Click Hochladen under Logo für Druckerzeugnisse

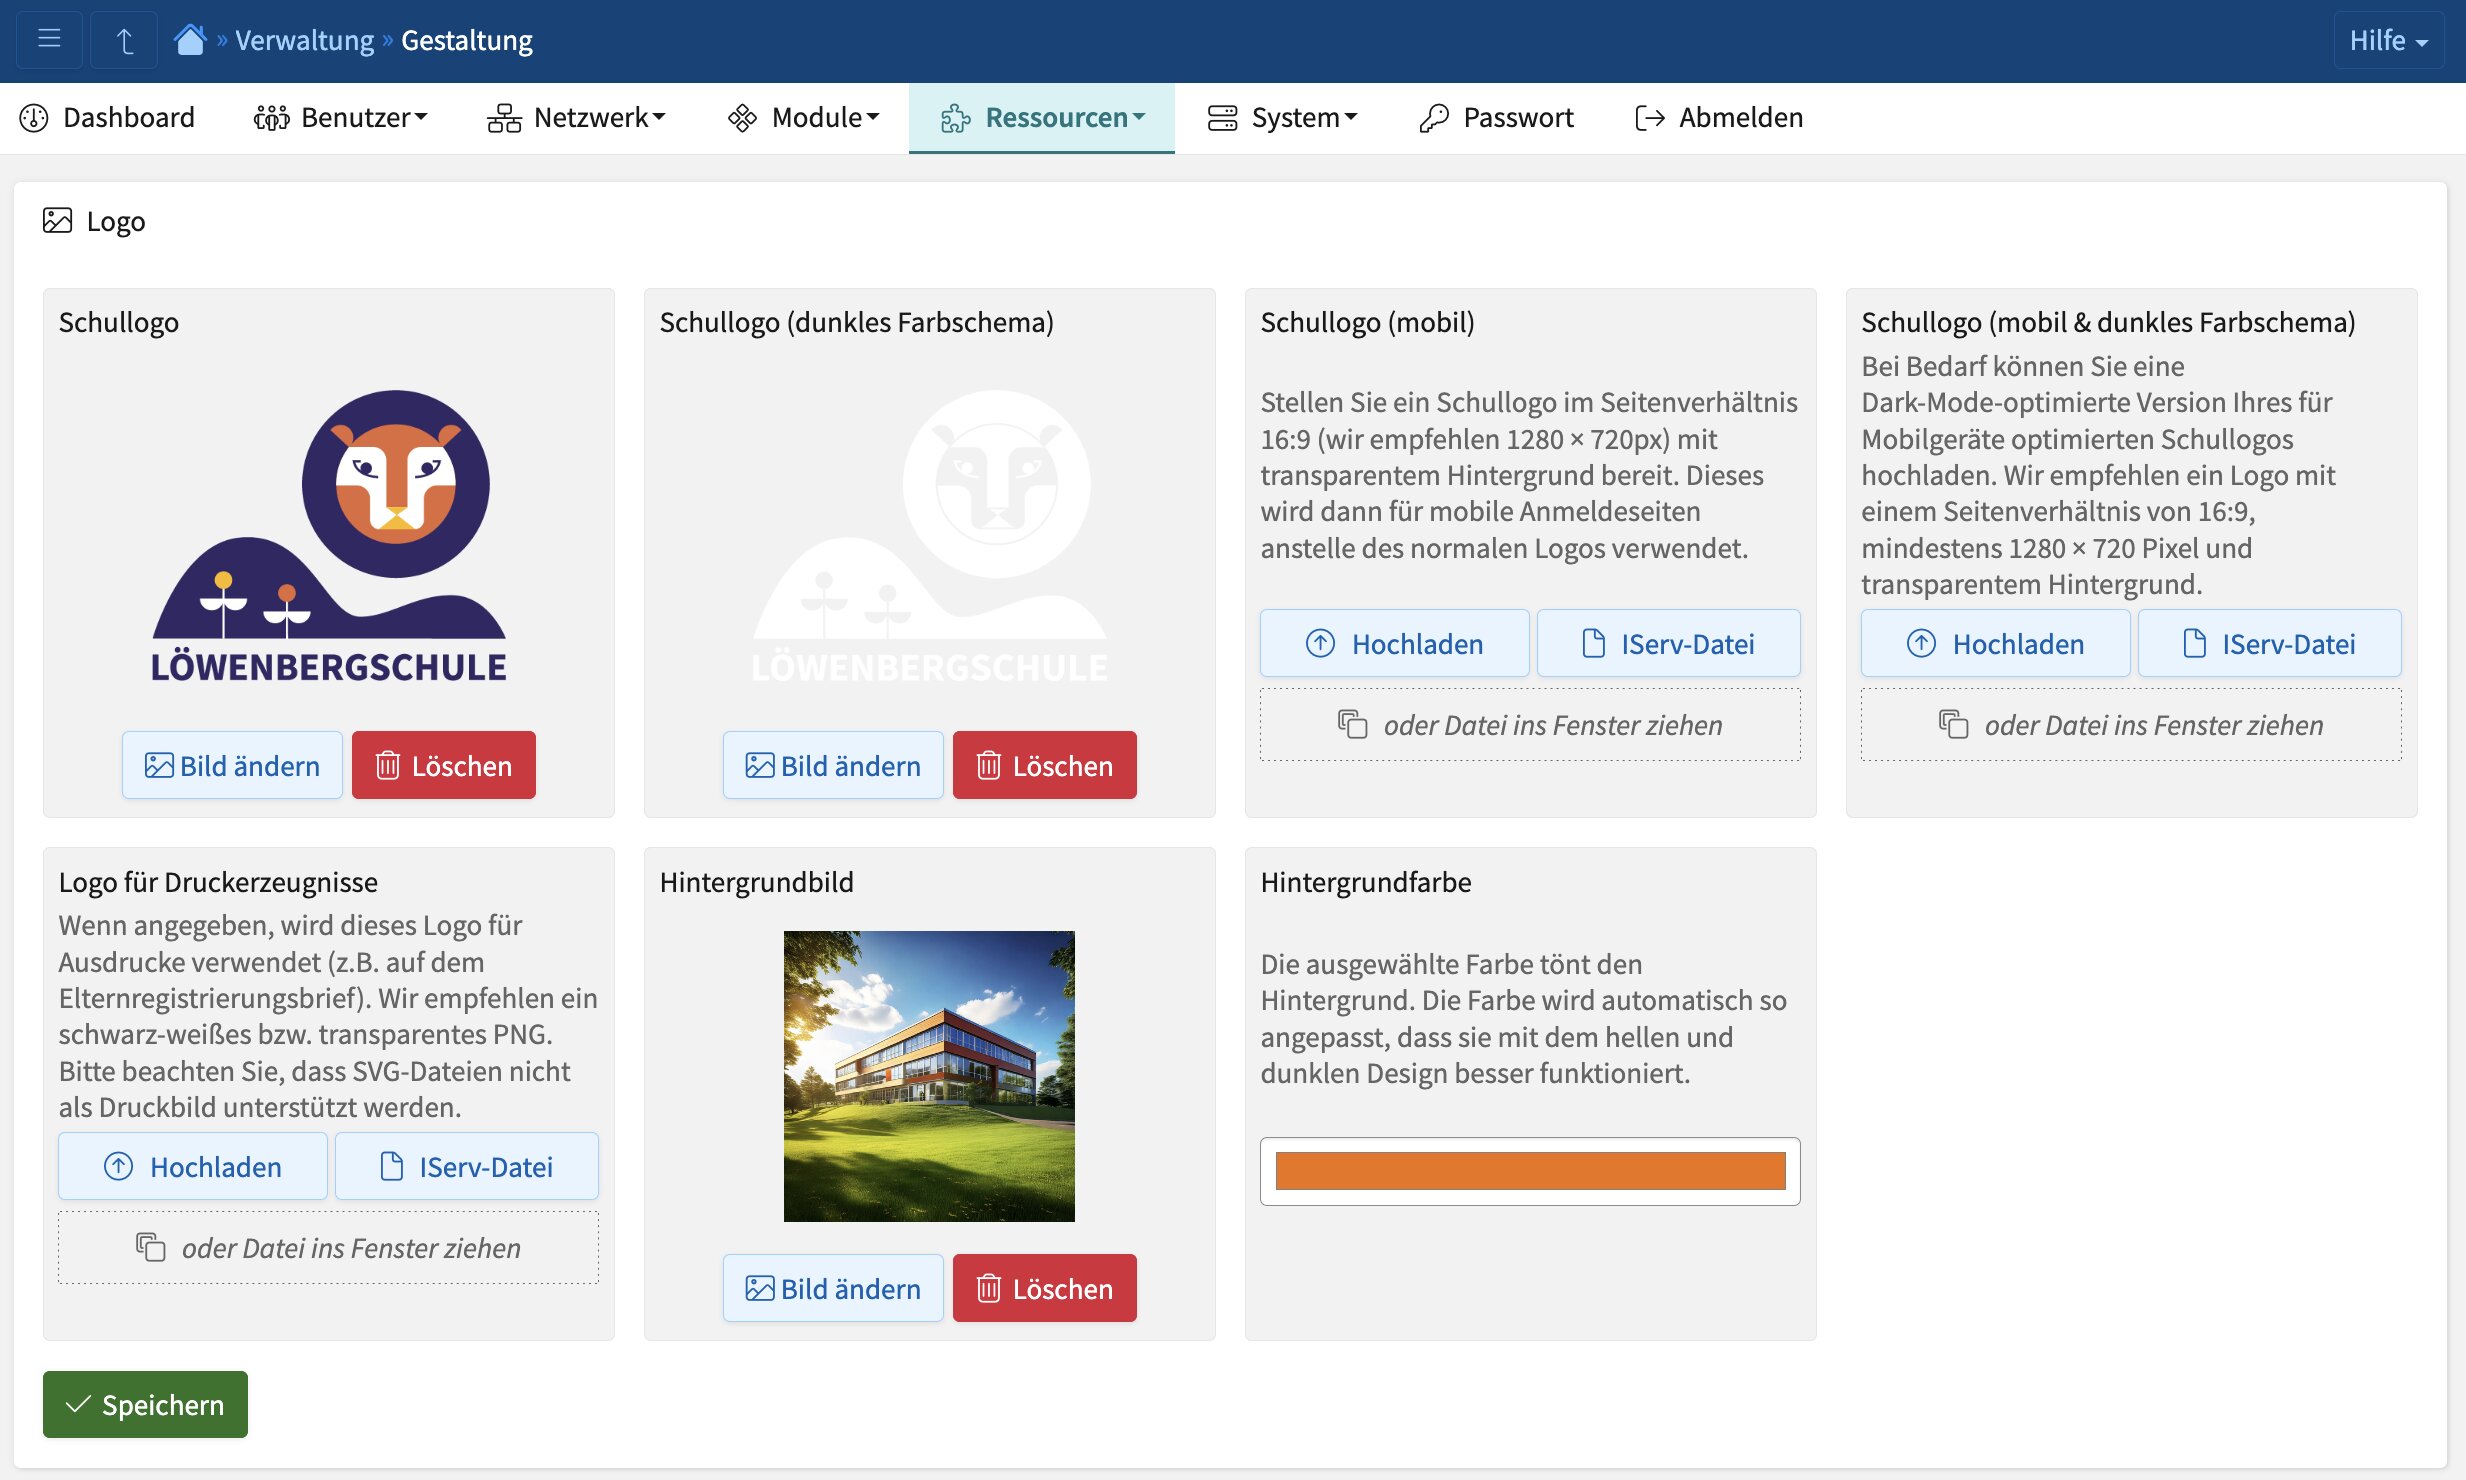coord(192,1166)
